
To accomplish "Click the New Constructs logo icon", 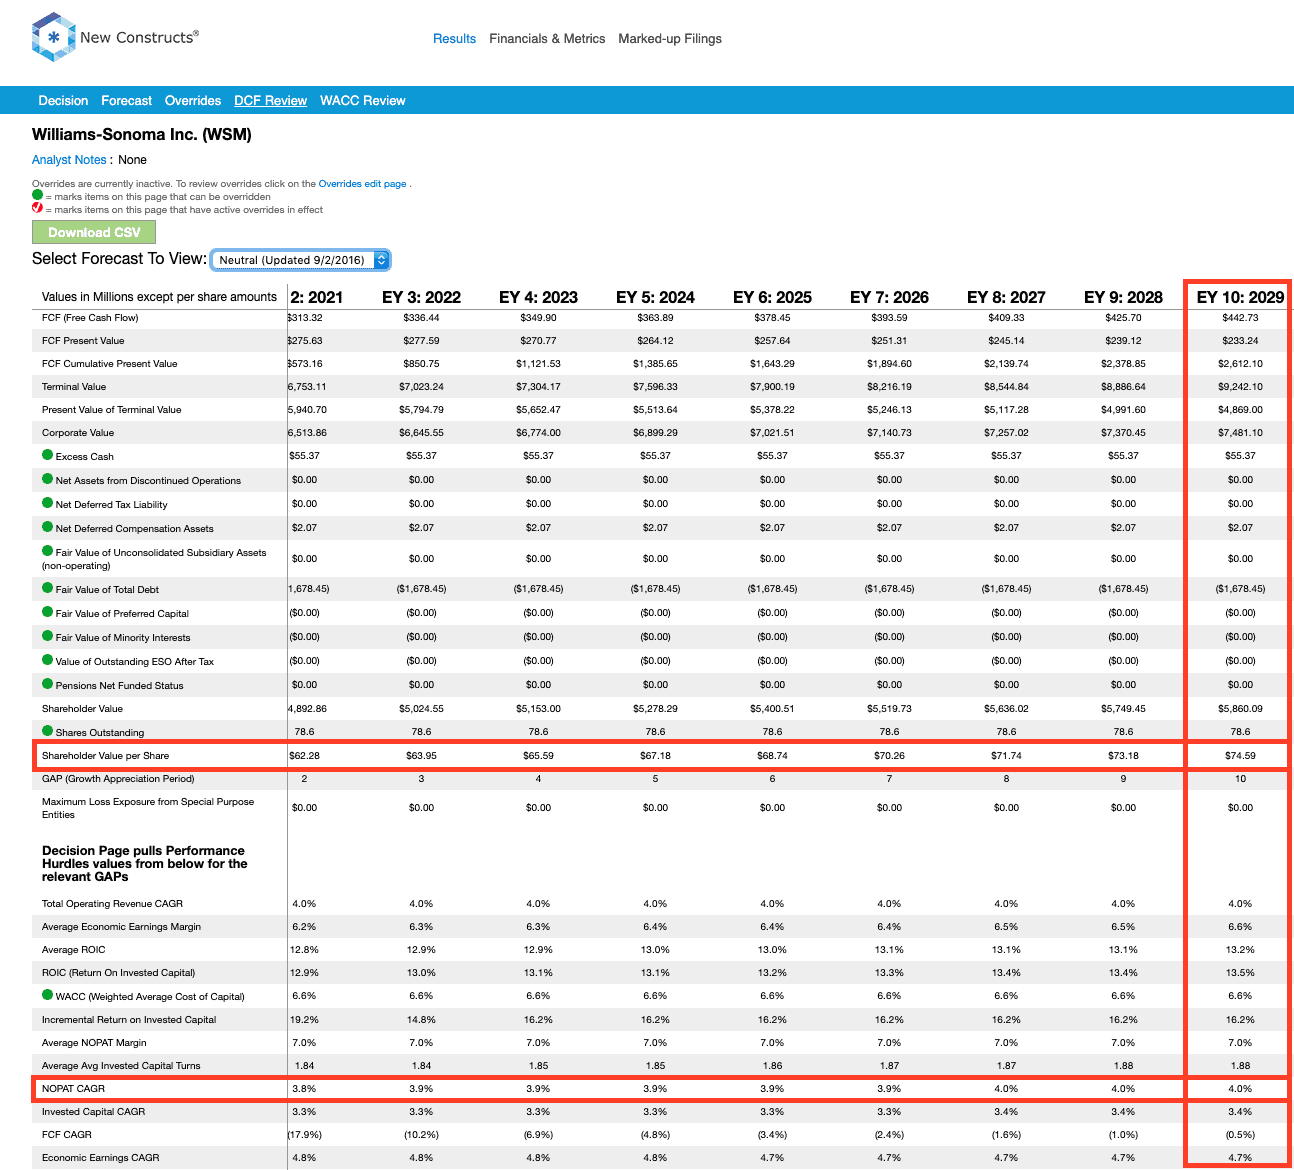I will 54,37.
